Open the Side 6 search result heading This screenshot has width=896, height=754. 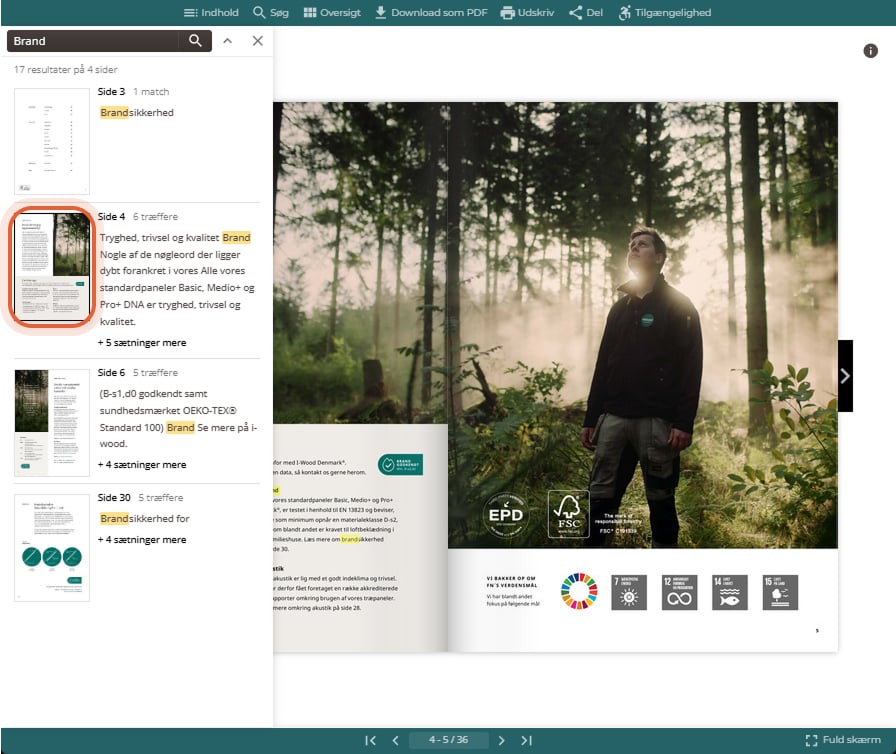pos(111,372)
